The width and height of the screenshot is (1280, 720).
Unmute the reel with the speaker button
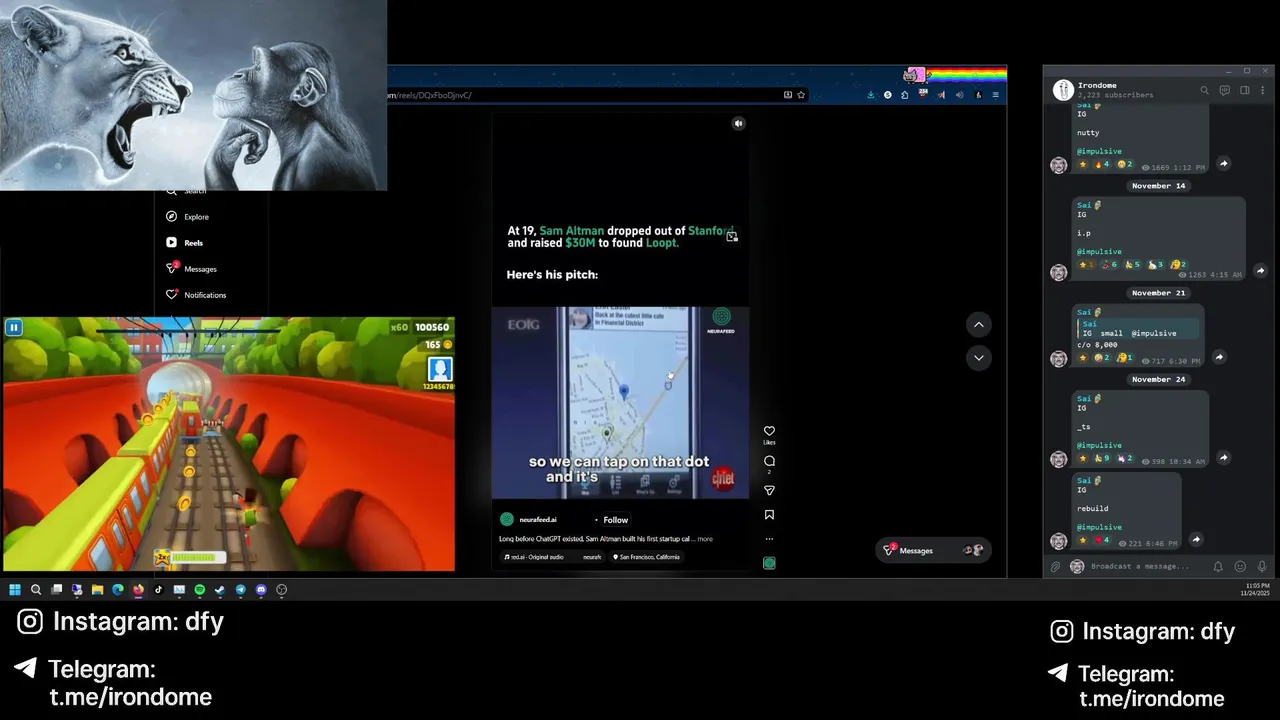(x=738, y=123)
